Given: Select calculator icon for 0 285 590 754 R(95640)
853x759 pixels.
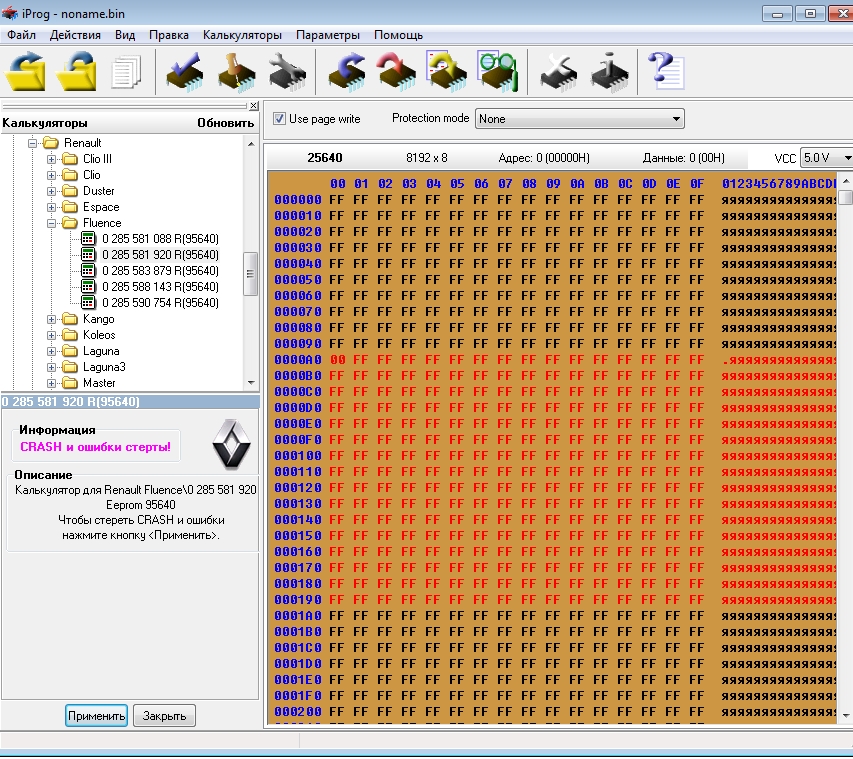Looking at the screenshot, I should click(88, 303).
